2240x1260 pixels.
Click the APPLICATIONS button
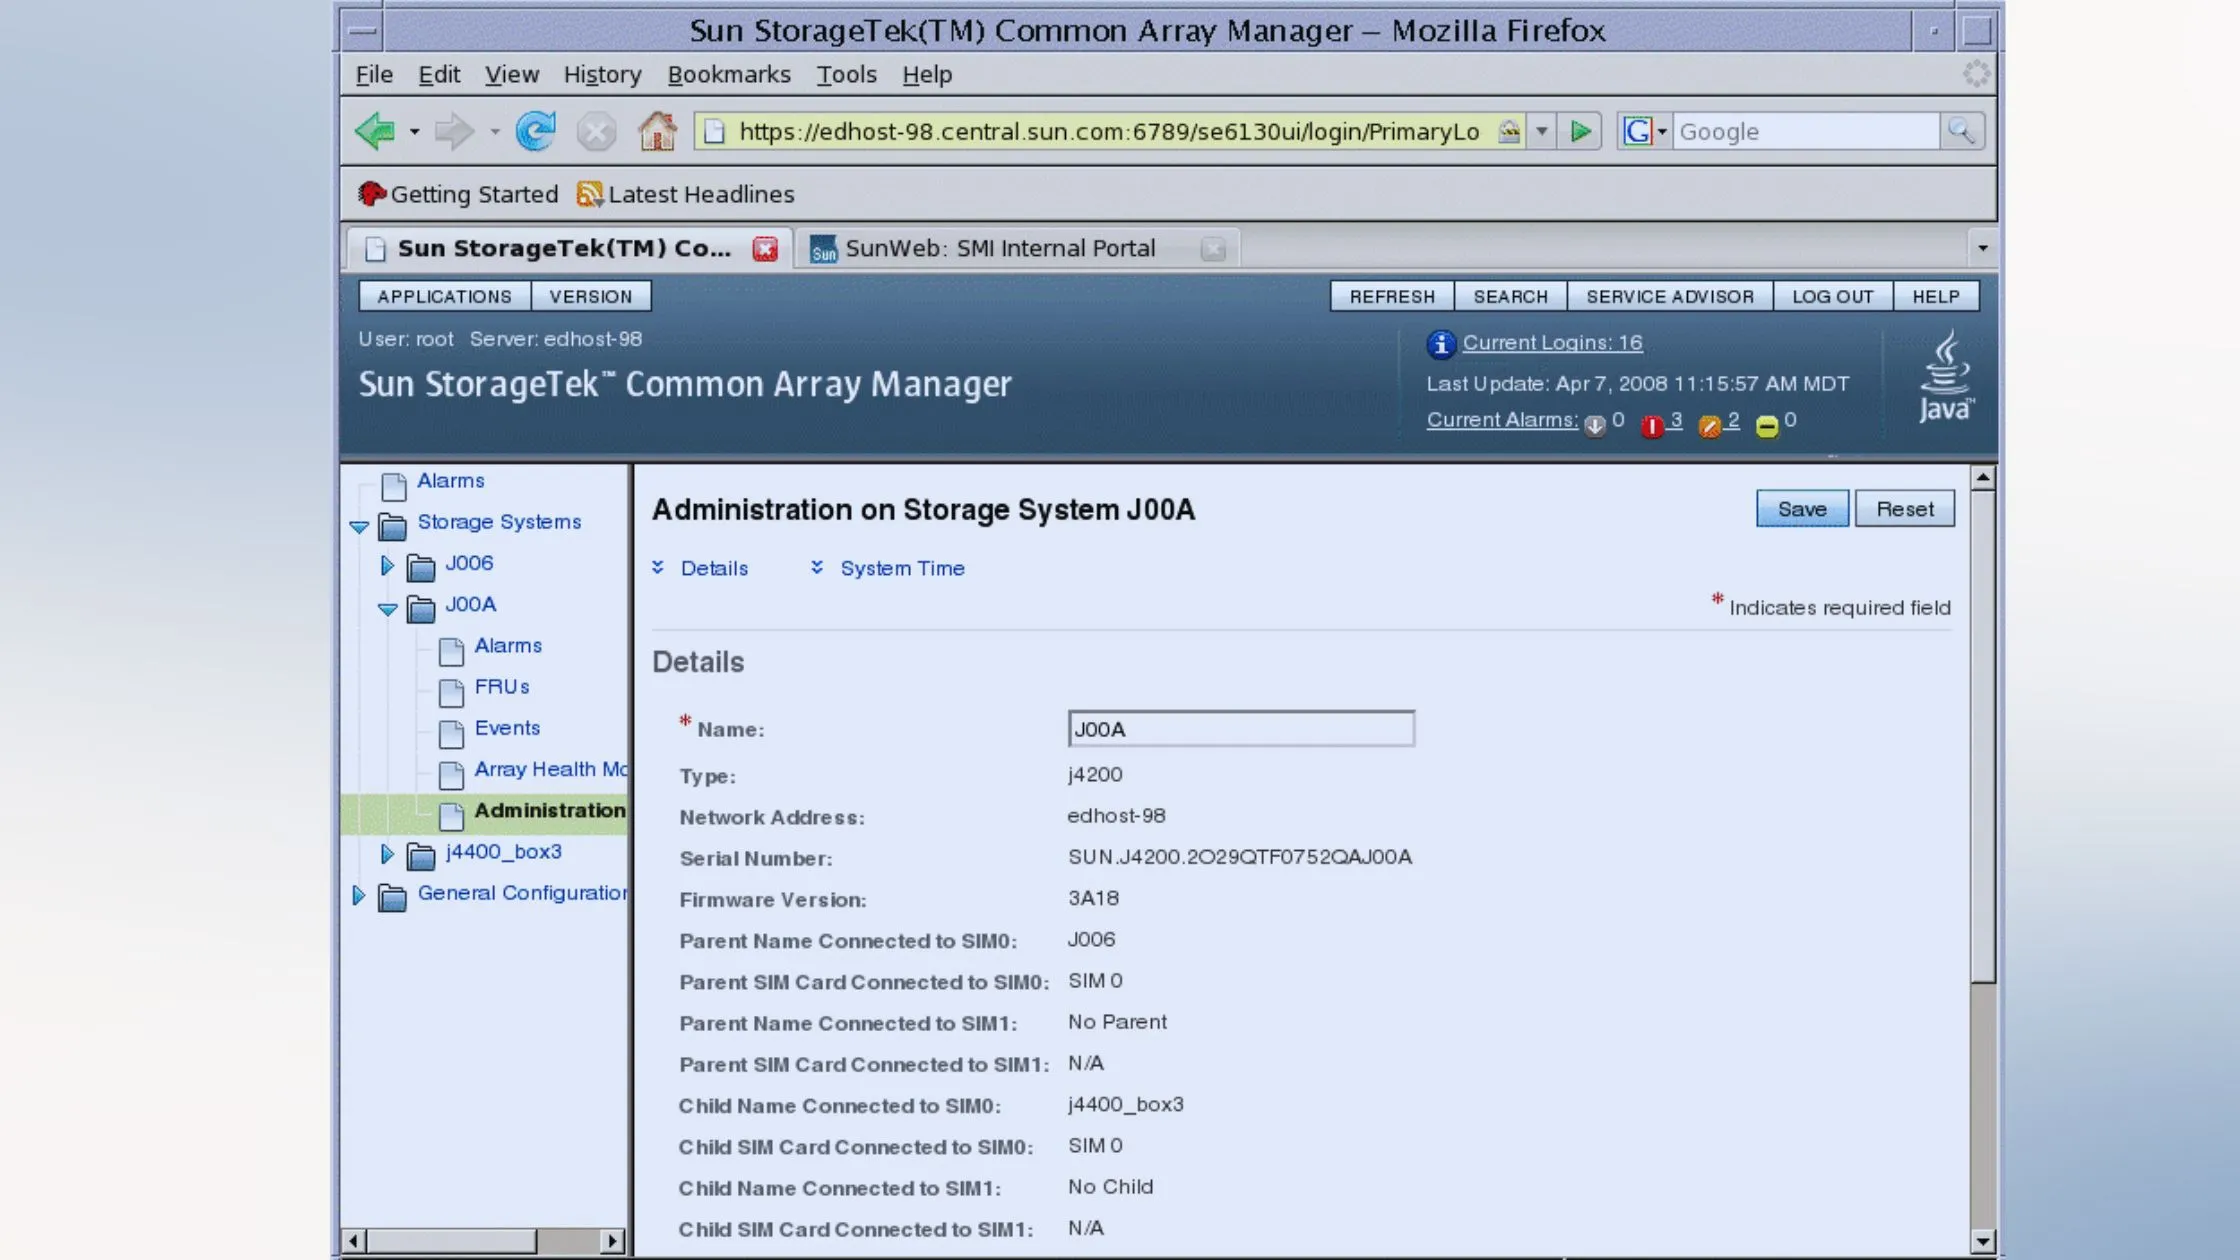tap(444, 297)
